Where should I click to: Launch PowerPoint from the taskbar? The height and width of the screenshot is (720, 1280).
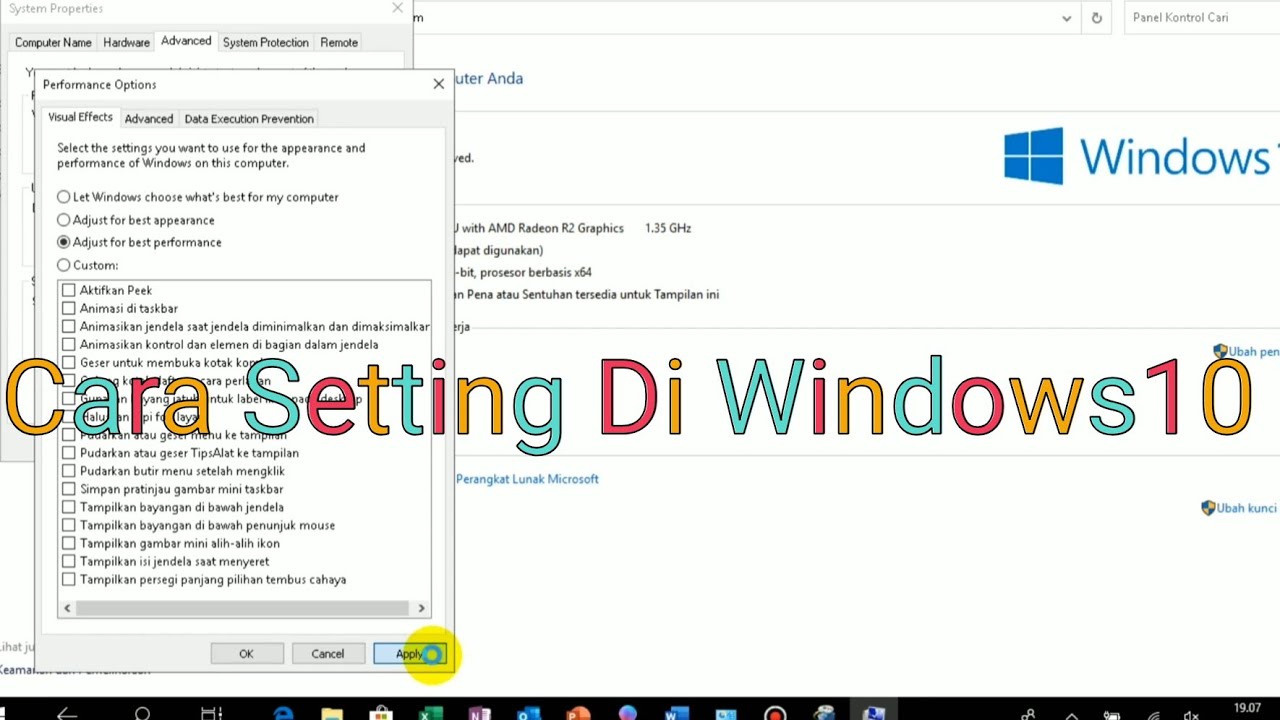578,714
